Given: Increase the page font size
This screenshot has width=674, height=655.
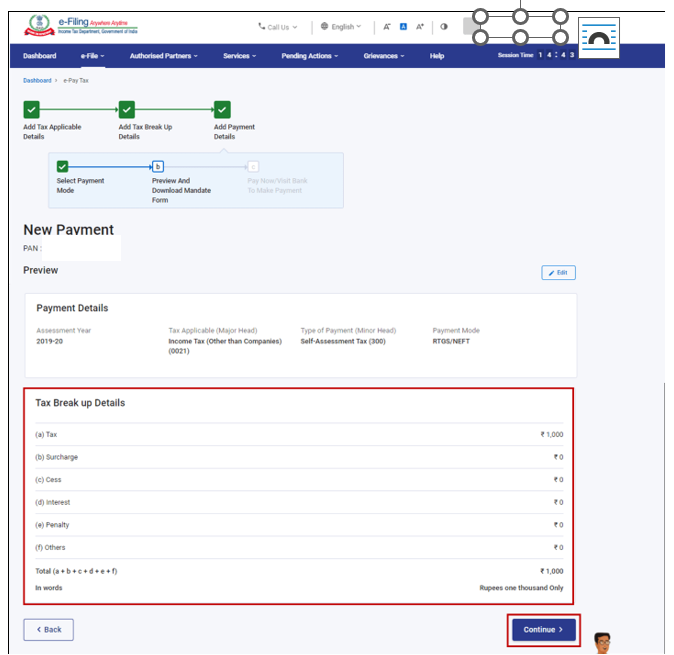Looking at the screenshot, I should coord(420,27).
